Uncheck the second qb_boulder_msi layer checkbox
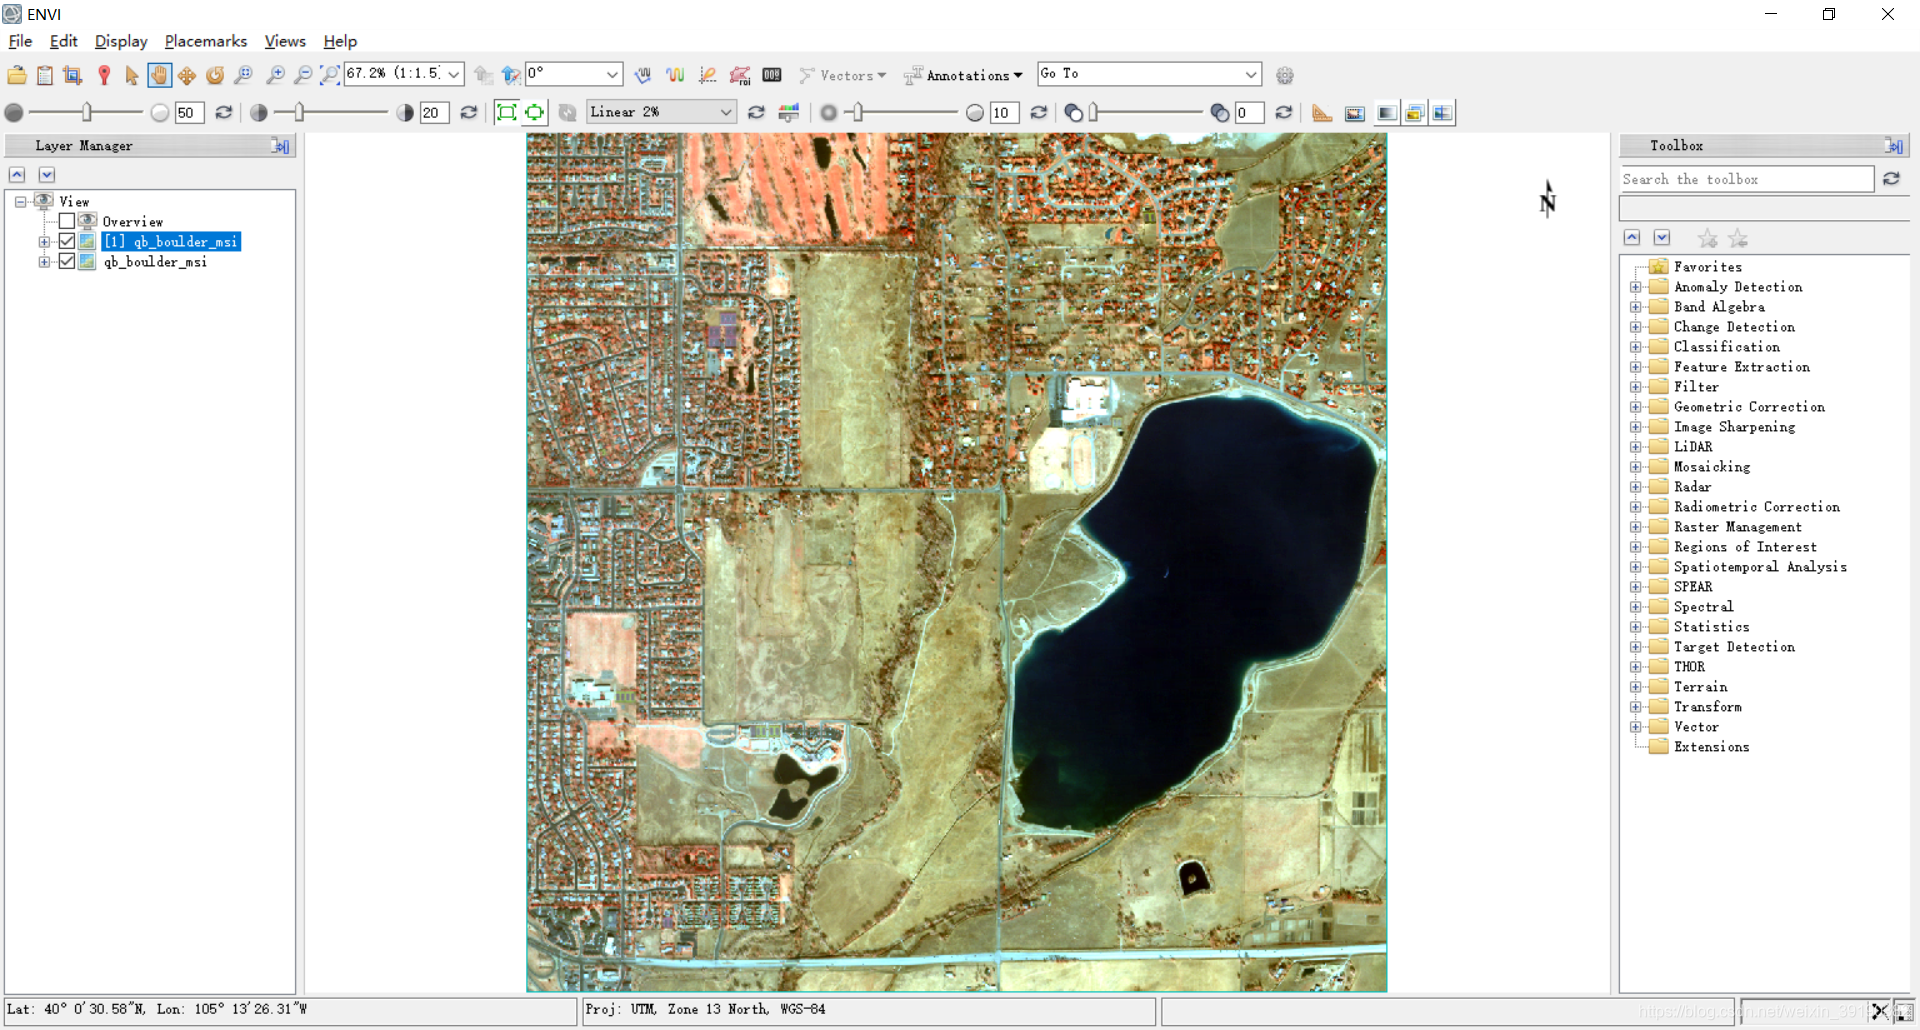 tap(67, 261)
